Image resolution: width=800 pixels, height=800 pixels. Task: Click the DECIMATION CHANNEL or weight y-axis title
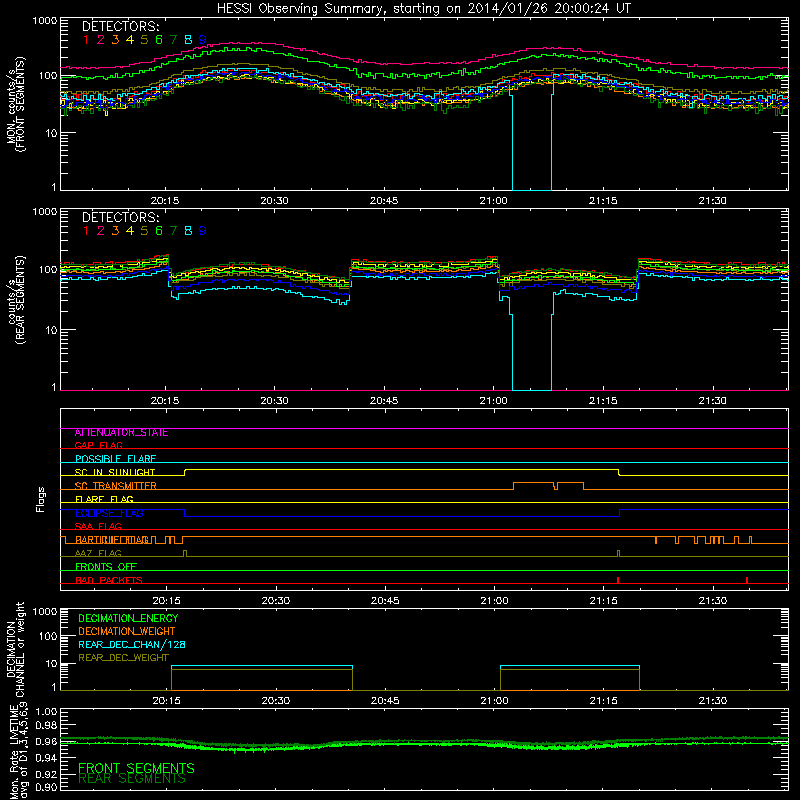[x=15, y=649]
